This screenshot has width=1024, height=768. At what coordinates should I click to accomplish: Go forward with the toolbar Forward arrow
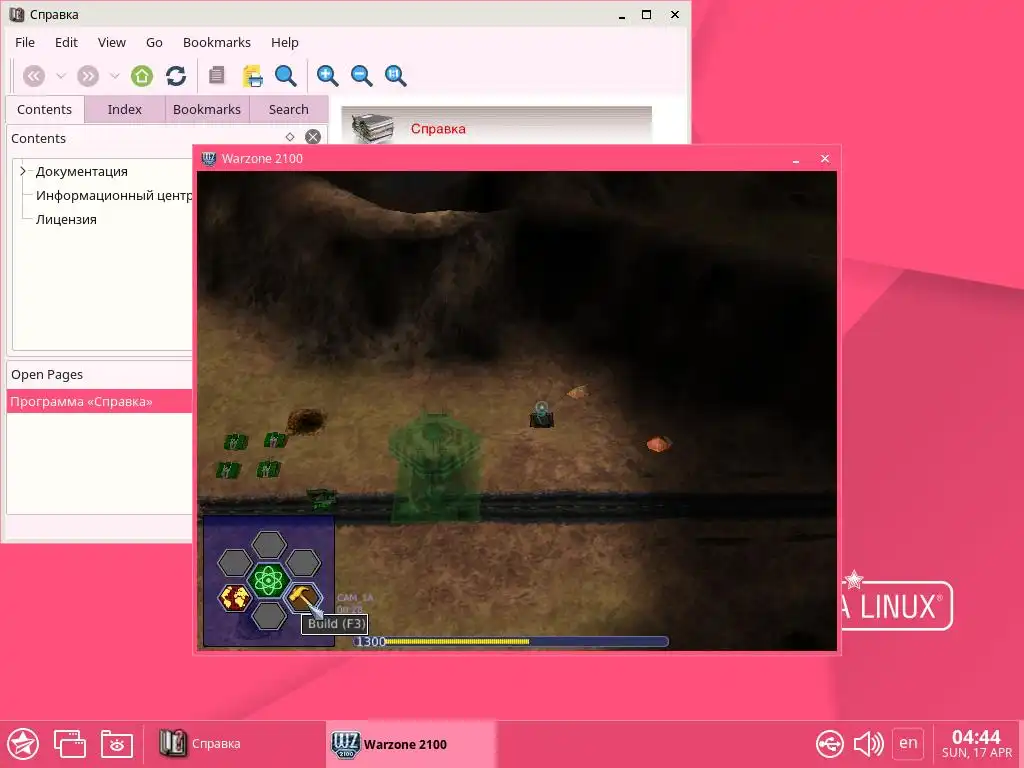coord(88,76)
